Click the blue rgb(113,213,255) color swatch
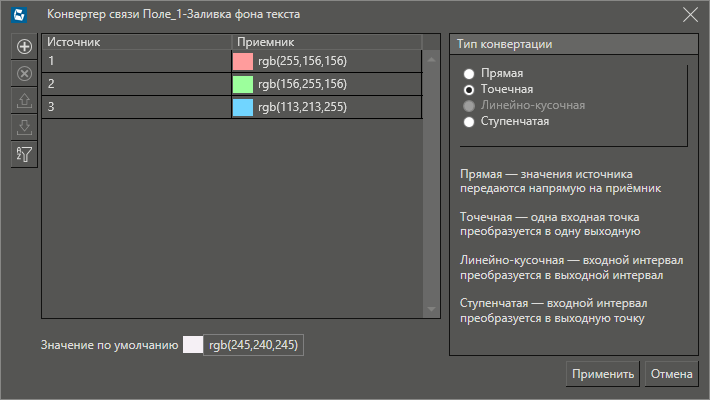This screenshot has width=710, height=400. point(243,107)
